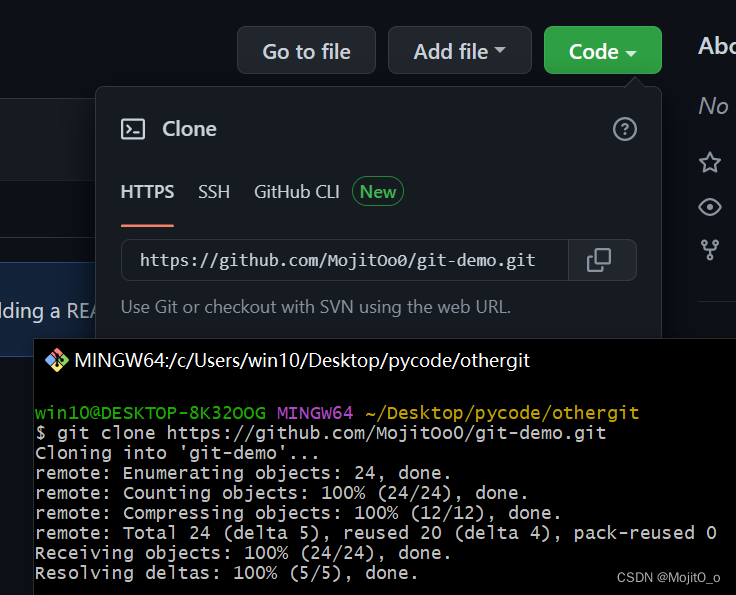This screenshot has width=736, height=595.
Task: Copy the clone URL with the clipboard icon
Action: (x=599, y=260)
